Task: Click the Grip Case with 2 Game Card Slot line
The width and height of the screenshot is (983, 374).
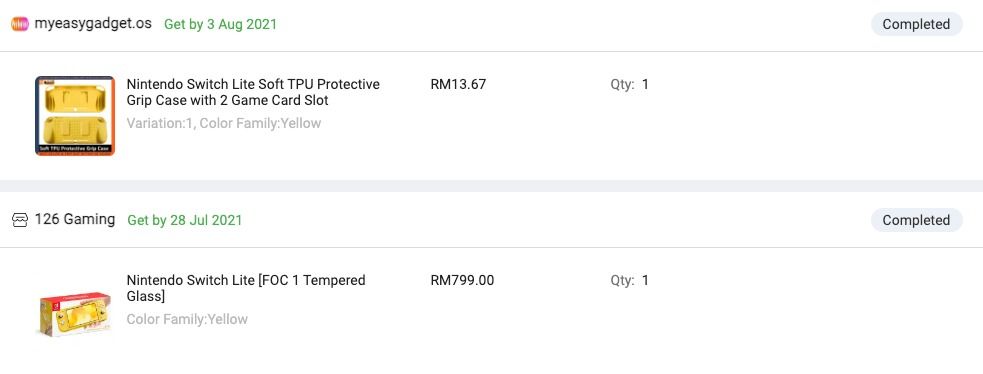Action: pyautogui.click(x=228, y=100)
